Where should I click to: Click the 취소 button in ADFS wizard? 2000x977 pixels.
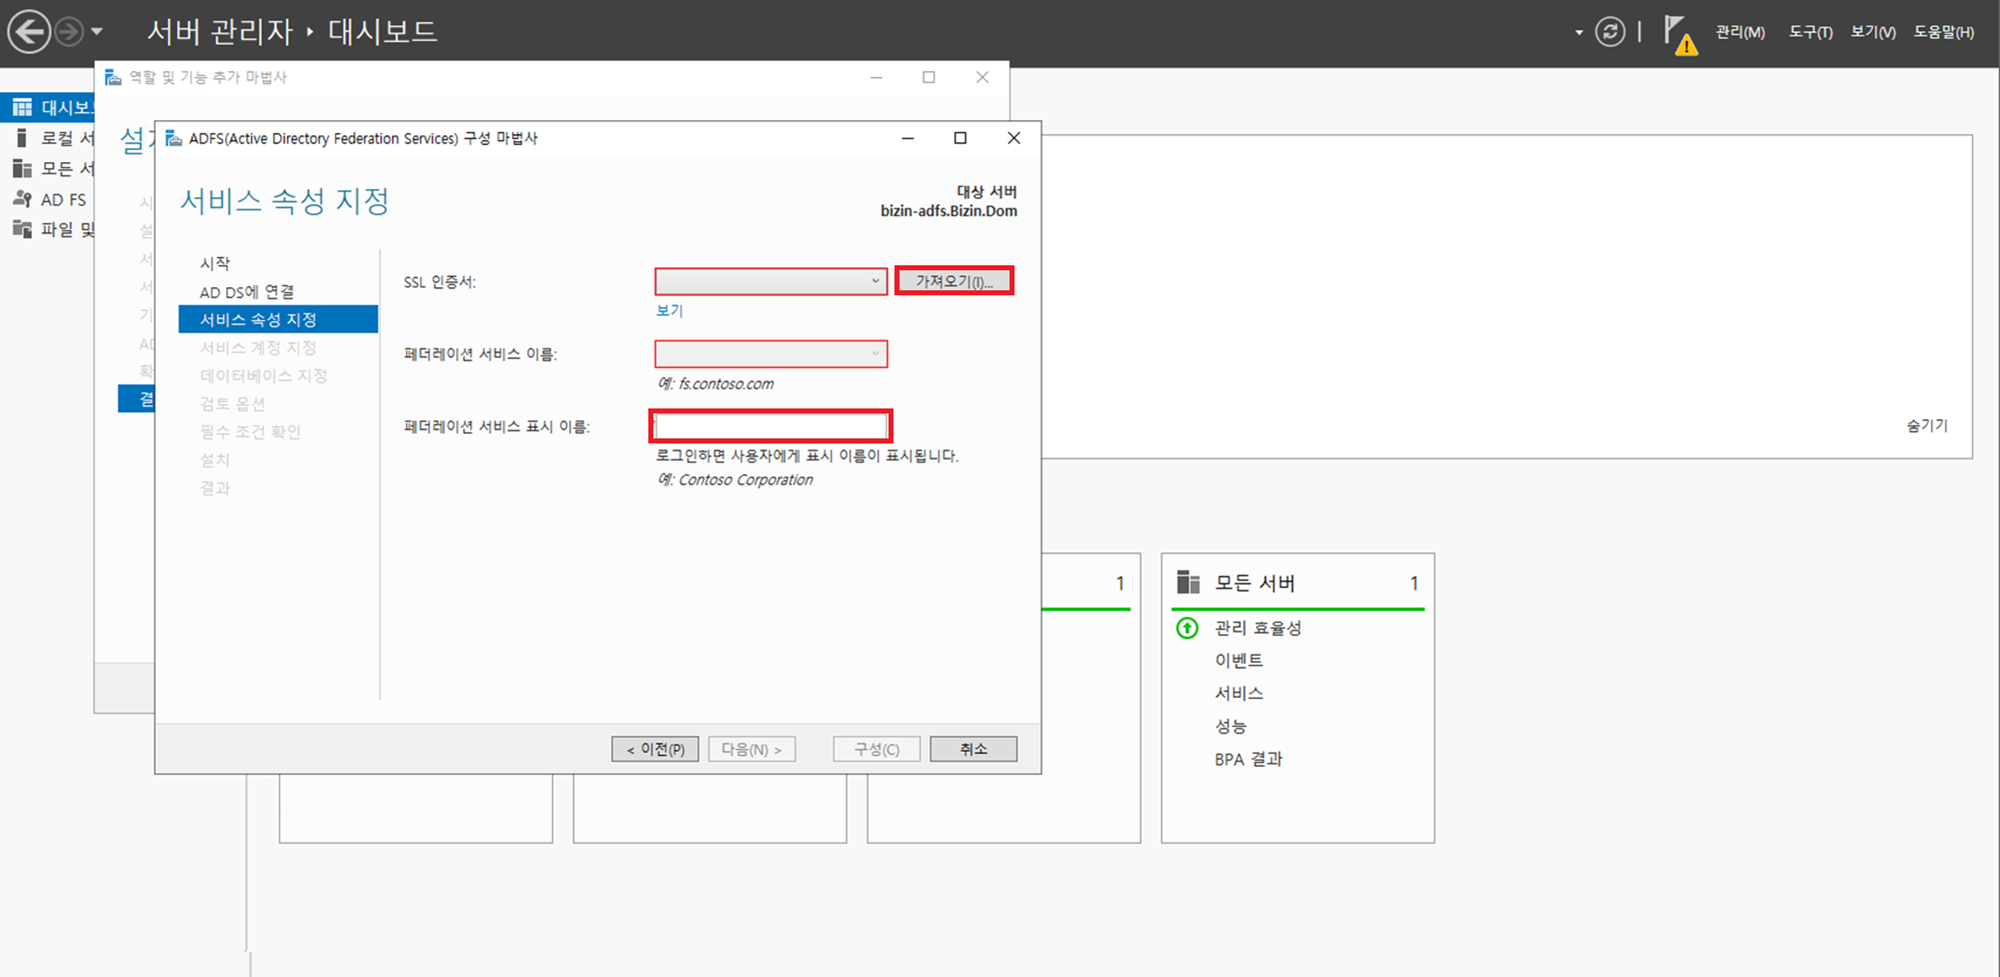tap(973, 749)
